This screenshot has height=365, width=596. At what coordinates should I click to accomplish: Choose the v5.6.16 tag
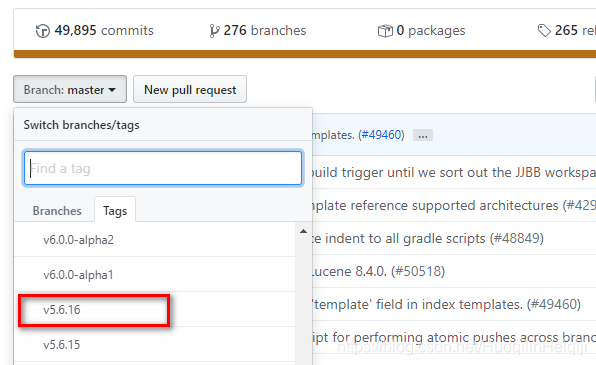coord(155,309)
